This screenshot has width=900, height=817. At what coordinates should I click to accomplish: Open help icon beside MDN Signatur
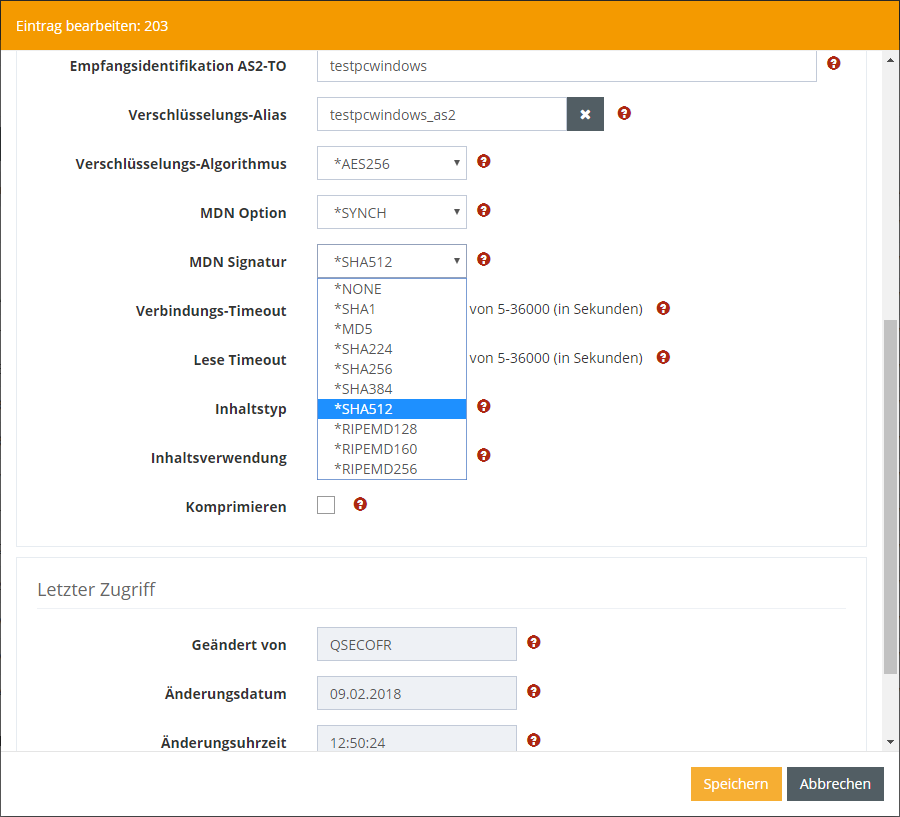click(484, 259)
